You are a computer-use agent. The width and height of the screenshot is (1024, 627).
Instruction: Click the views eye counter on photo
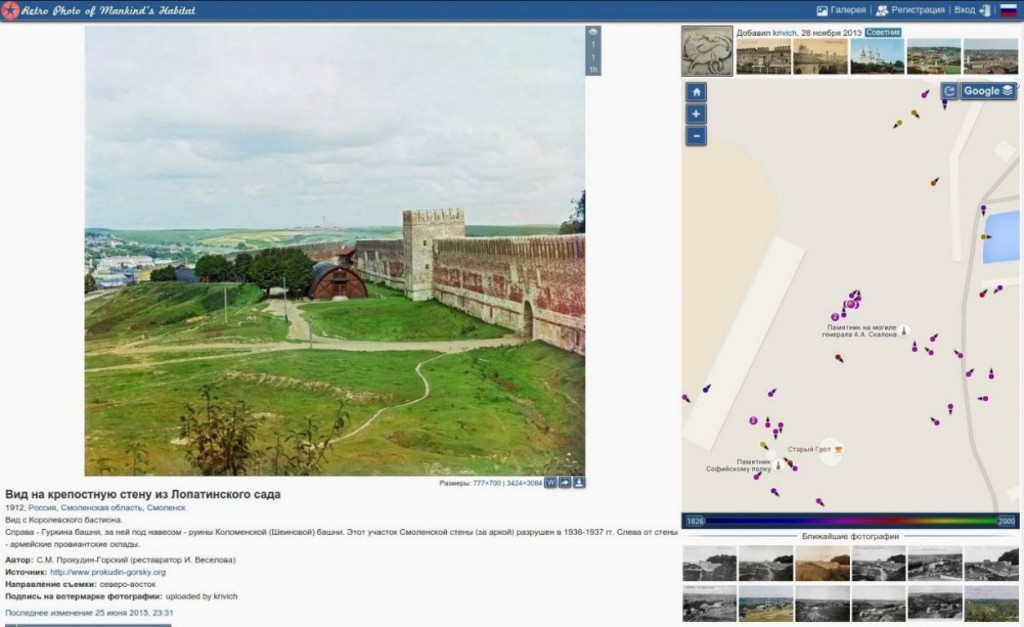593,32
